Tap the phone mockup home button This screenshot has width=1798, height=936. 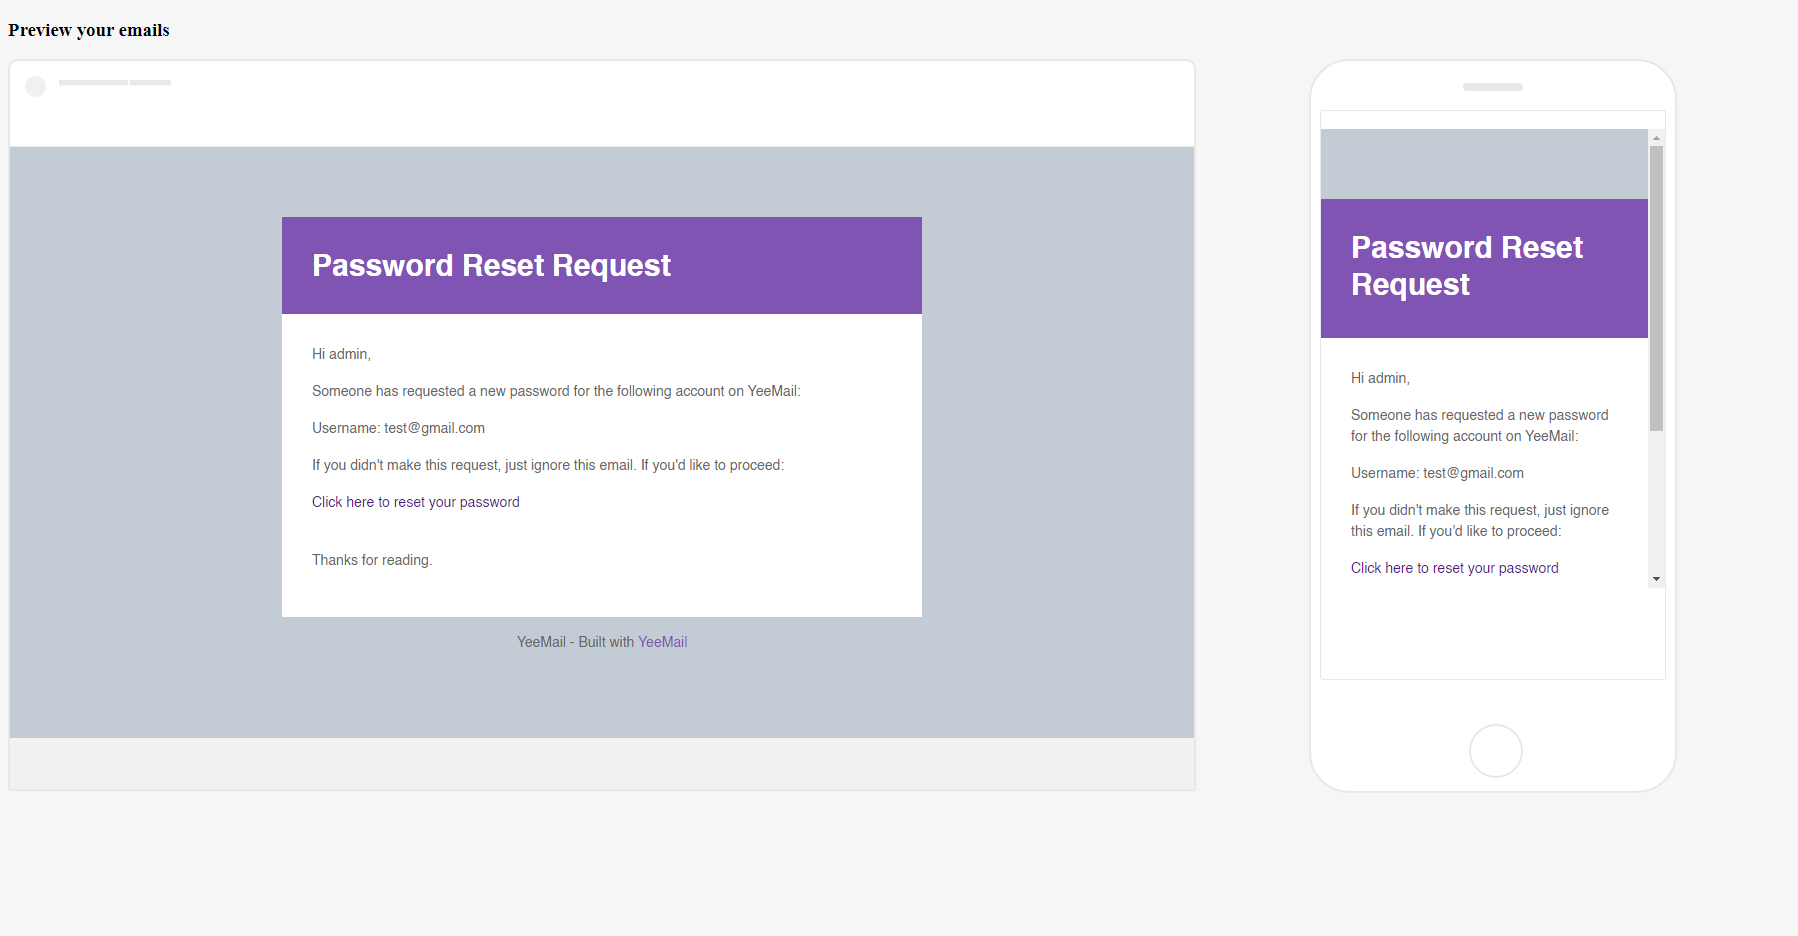(1496, 751)
